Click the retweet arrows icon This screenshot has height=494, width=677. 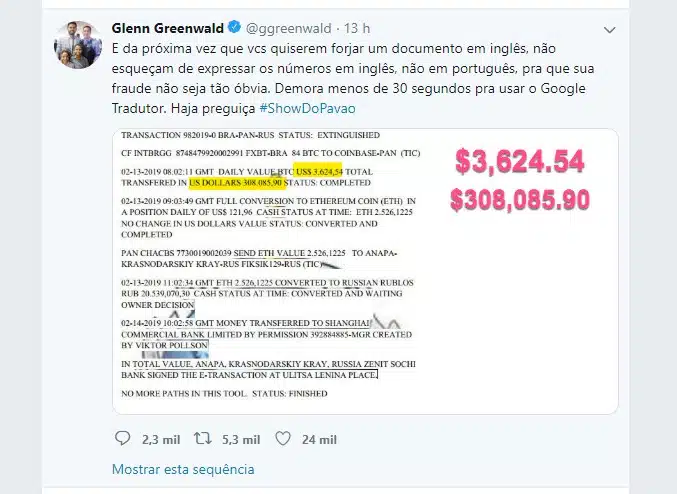tap(202, 439)
